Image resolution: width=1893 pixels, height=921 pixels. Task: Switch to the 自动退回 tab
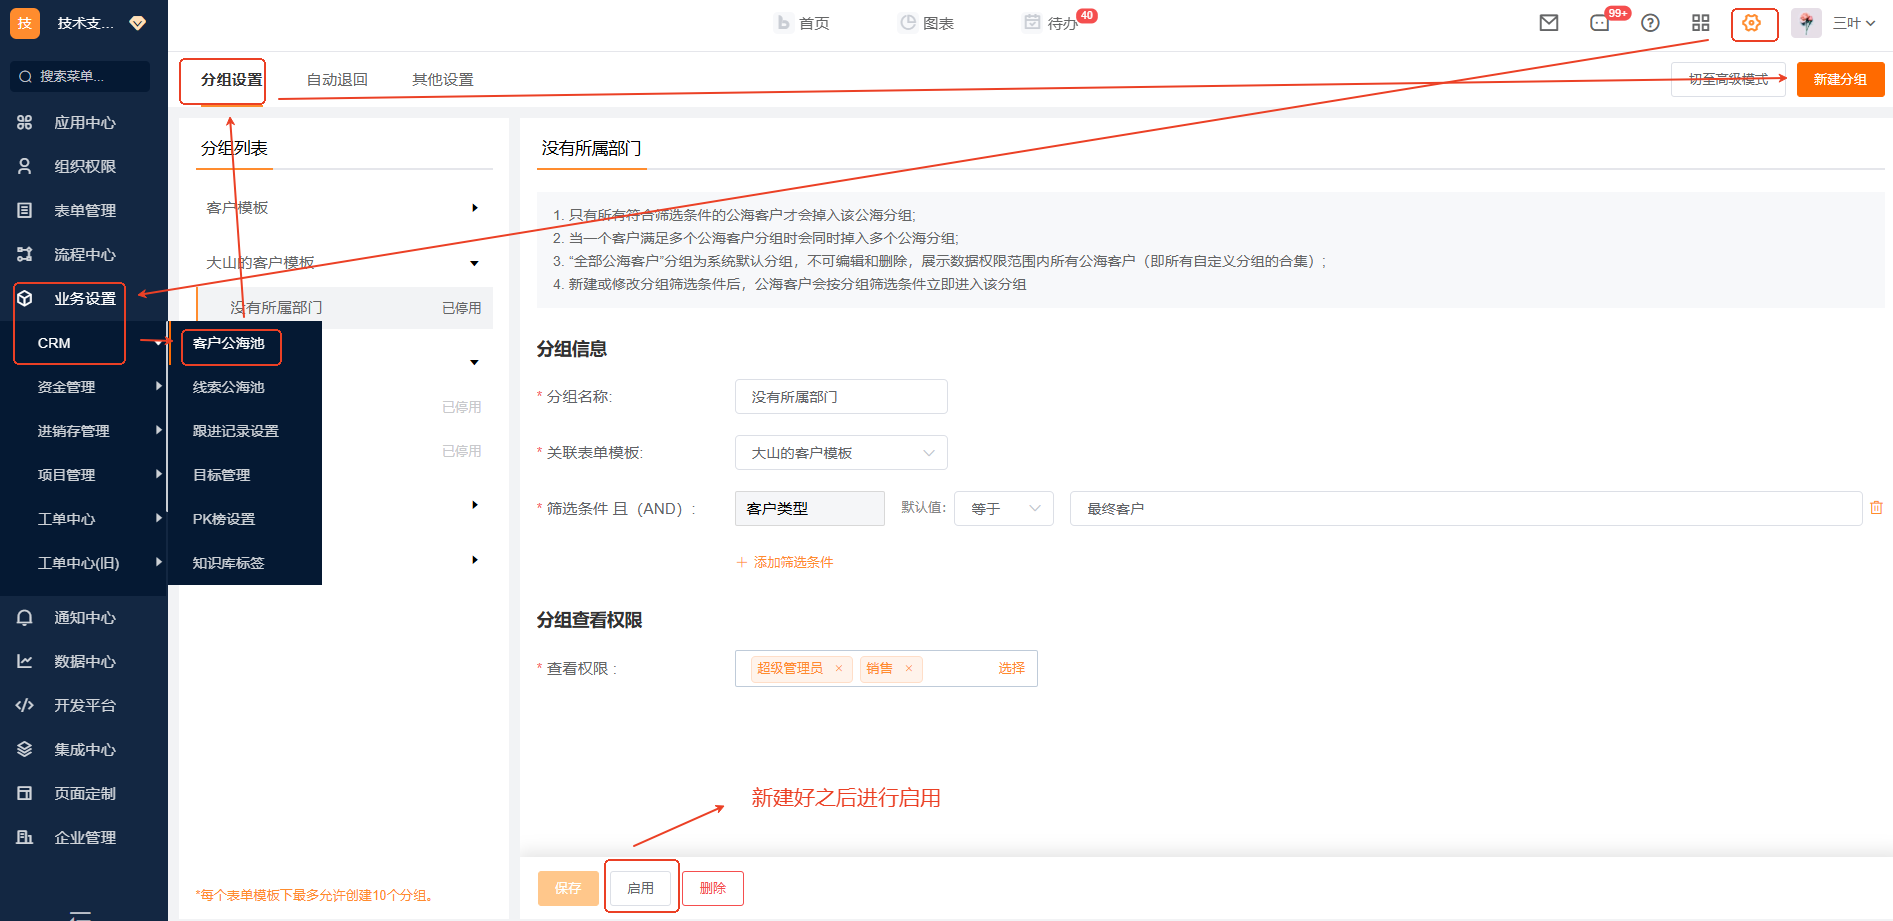click(x=337, y=79)
